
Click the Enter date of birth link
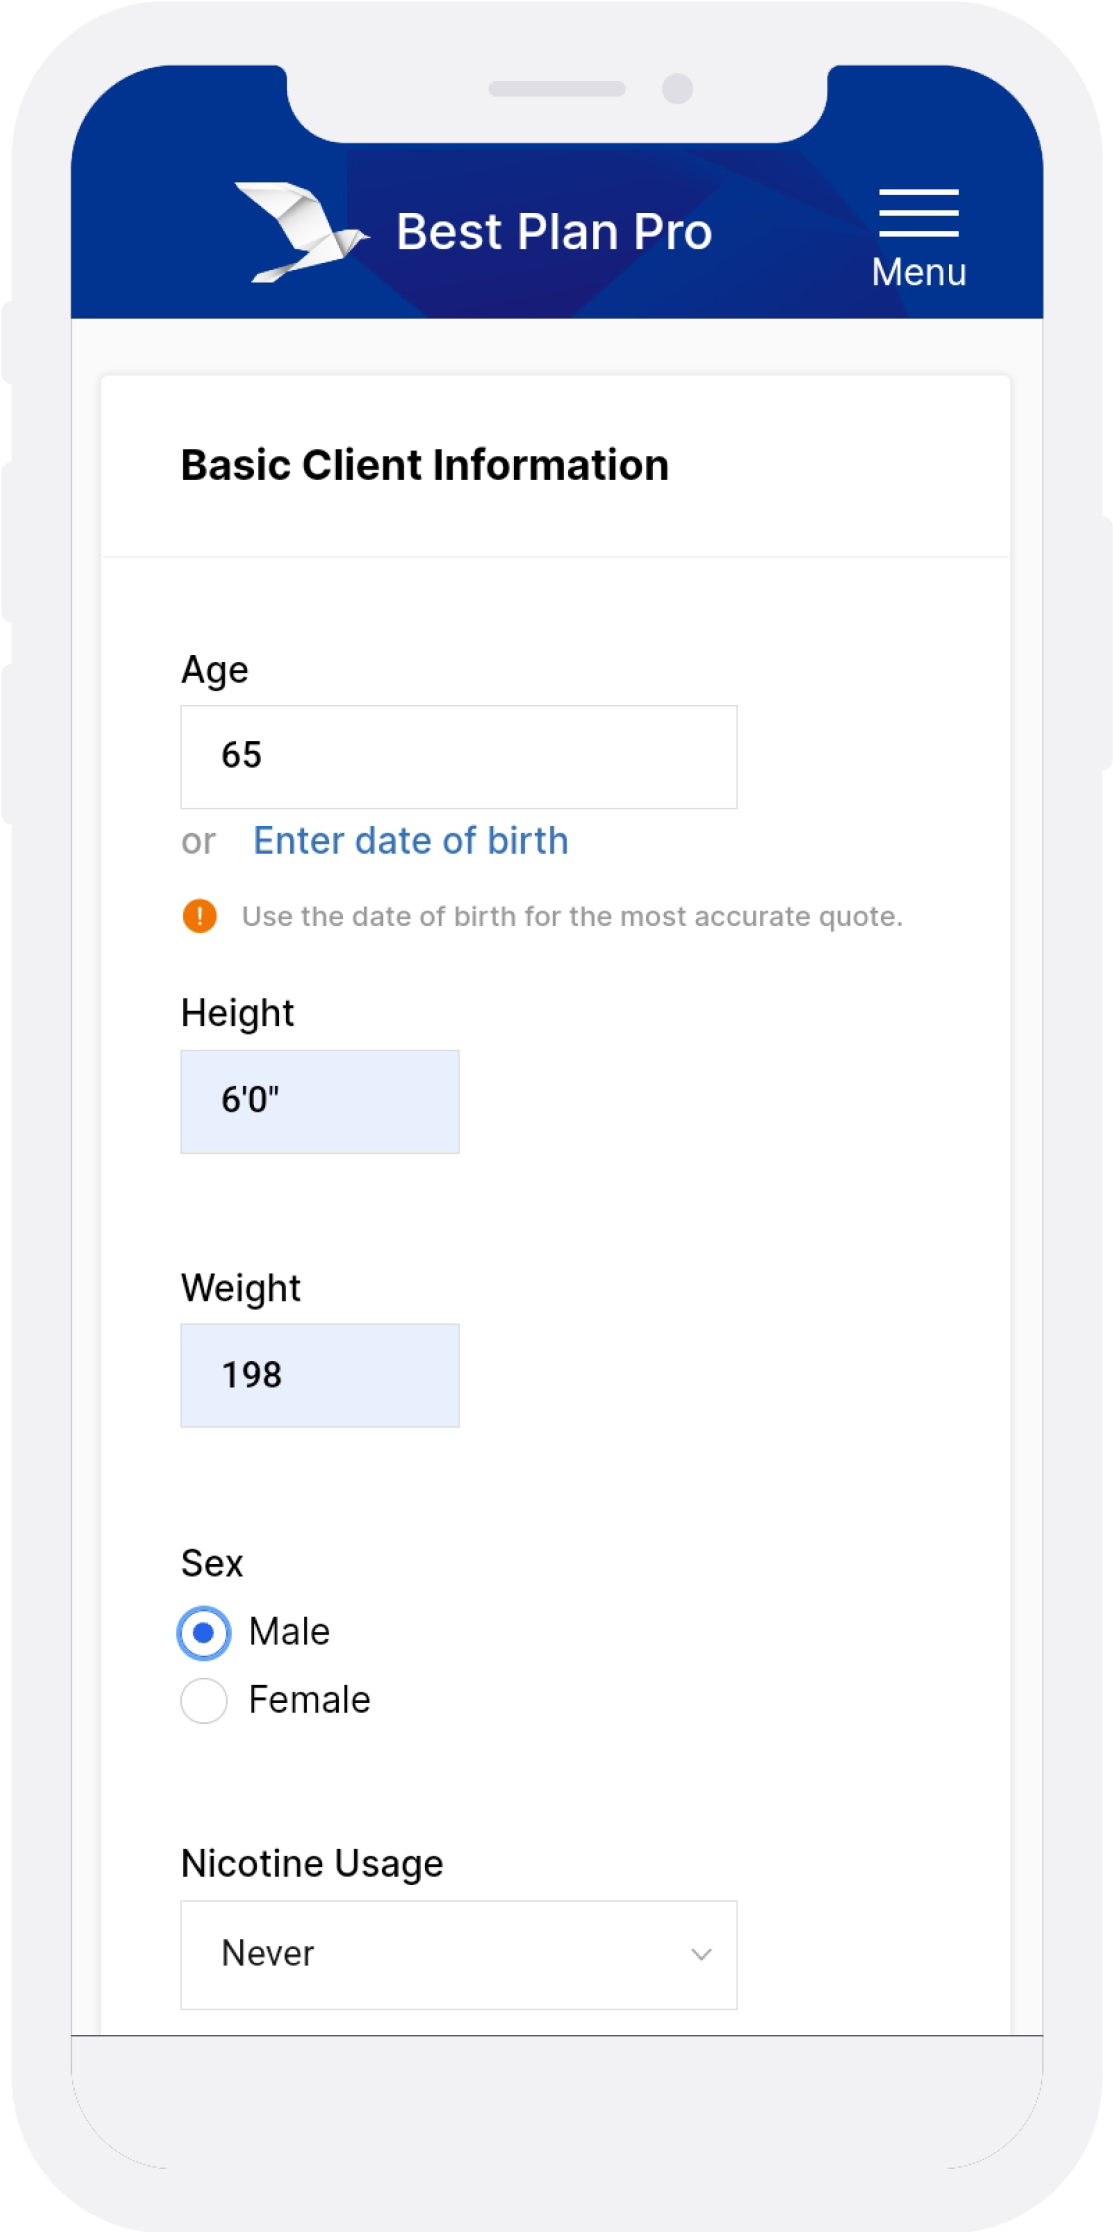click(410, 841)
